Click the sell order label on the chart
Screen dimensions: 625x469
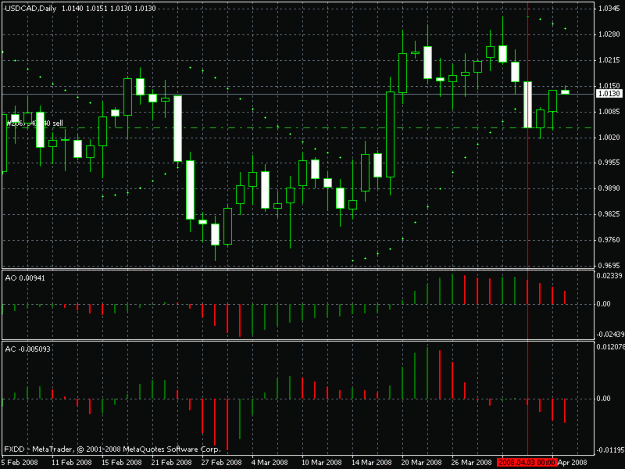coord(34,124)
